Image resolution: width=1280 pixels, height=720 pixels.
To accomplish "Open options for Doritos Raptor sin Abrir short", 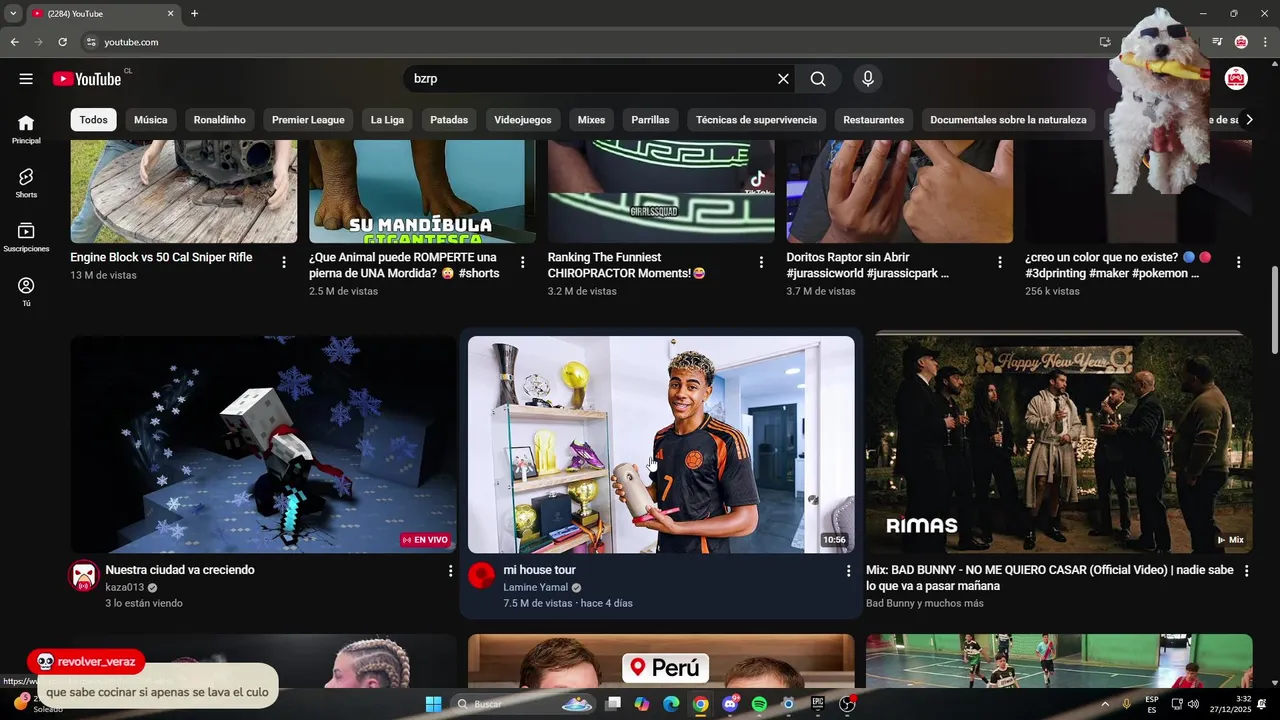I will coord(1000,262).
